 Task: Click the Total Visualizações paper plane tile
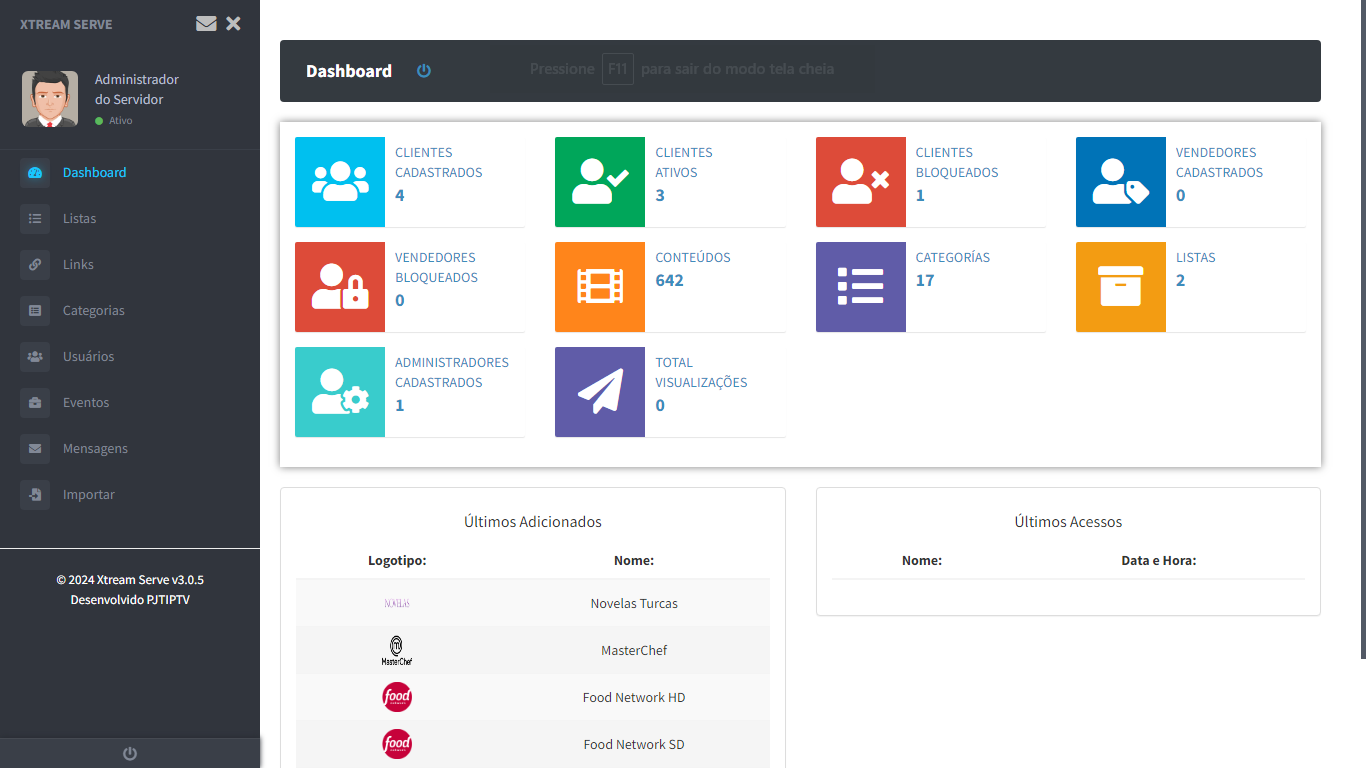pos(600,392)
